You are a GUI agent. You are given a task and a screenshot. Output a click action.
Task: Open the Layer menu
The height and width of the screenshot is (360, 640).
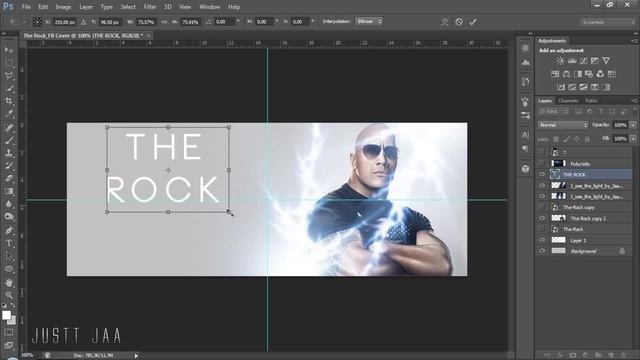[86, 7]
